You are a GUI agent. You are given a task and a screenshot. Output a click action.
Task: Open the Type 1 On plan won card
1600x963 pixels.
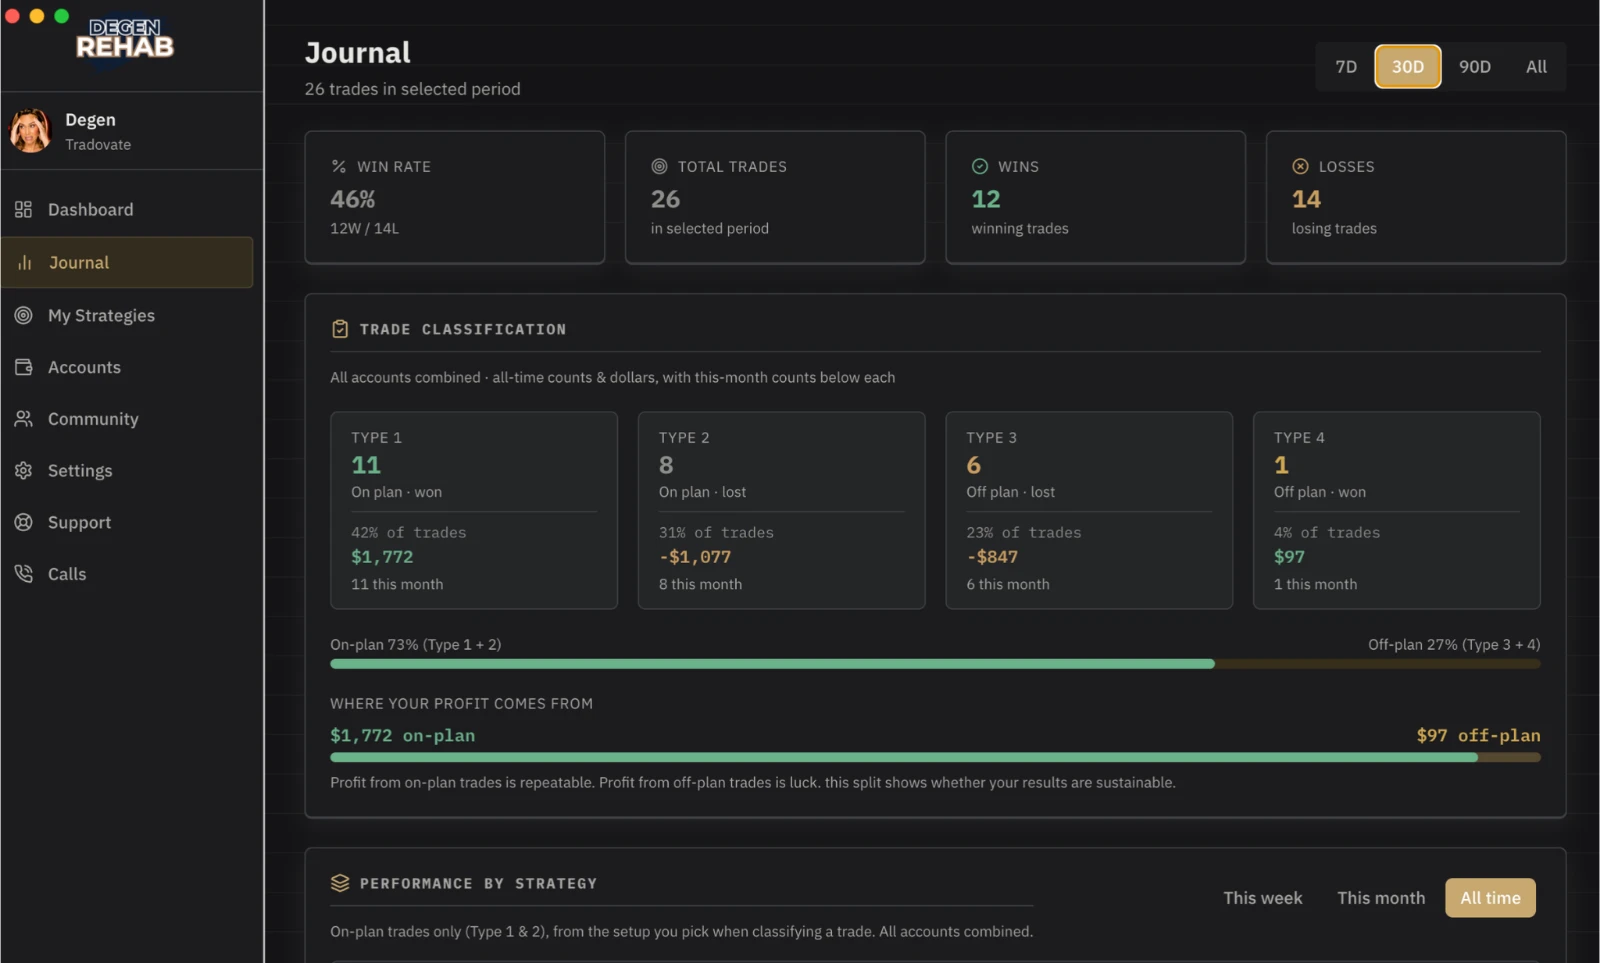(474, 510)
